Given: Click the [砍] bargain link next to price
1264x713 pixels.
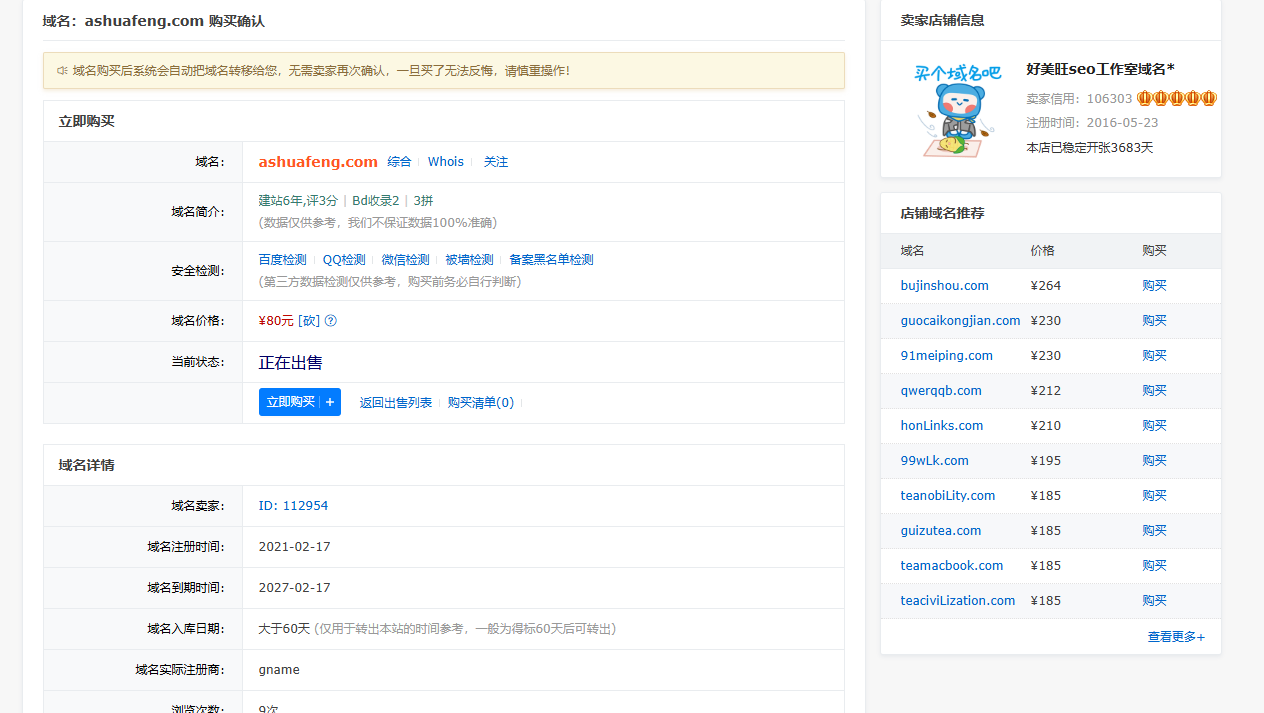Looking at the screenshot, I should [309, 321].
